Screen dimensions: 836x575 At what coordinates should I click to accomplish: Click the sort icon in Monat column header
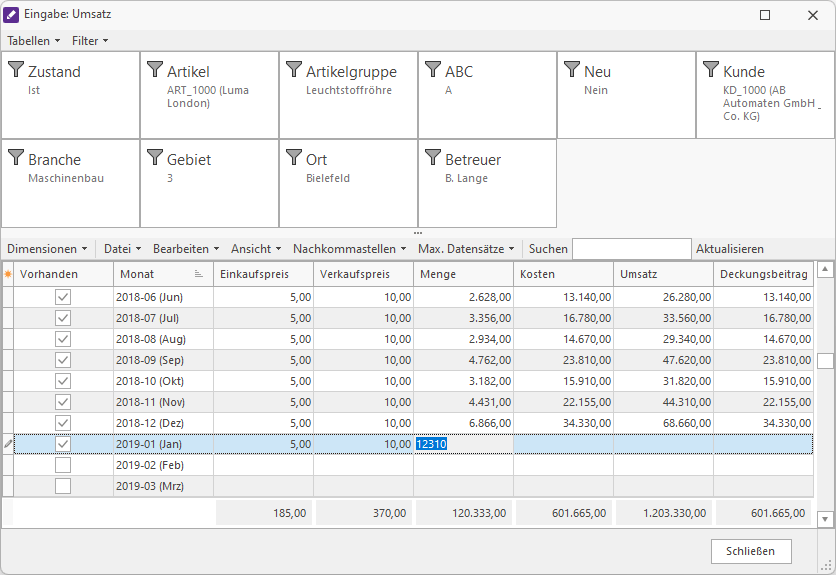pos(198,274)
